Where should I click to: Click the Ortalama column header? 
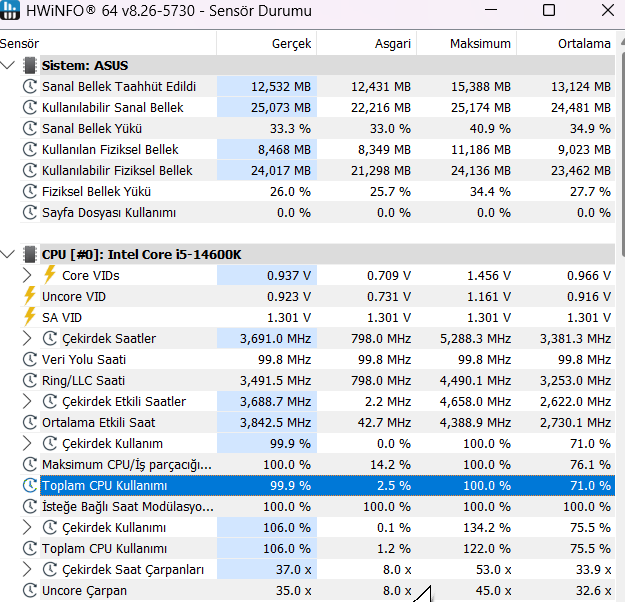pos(566,43)
